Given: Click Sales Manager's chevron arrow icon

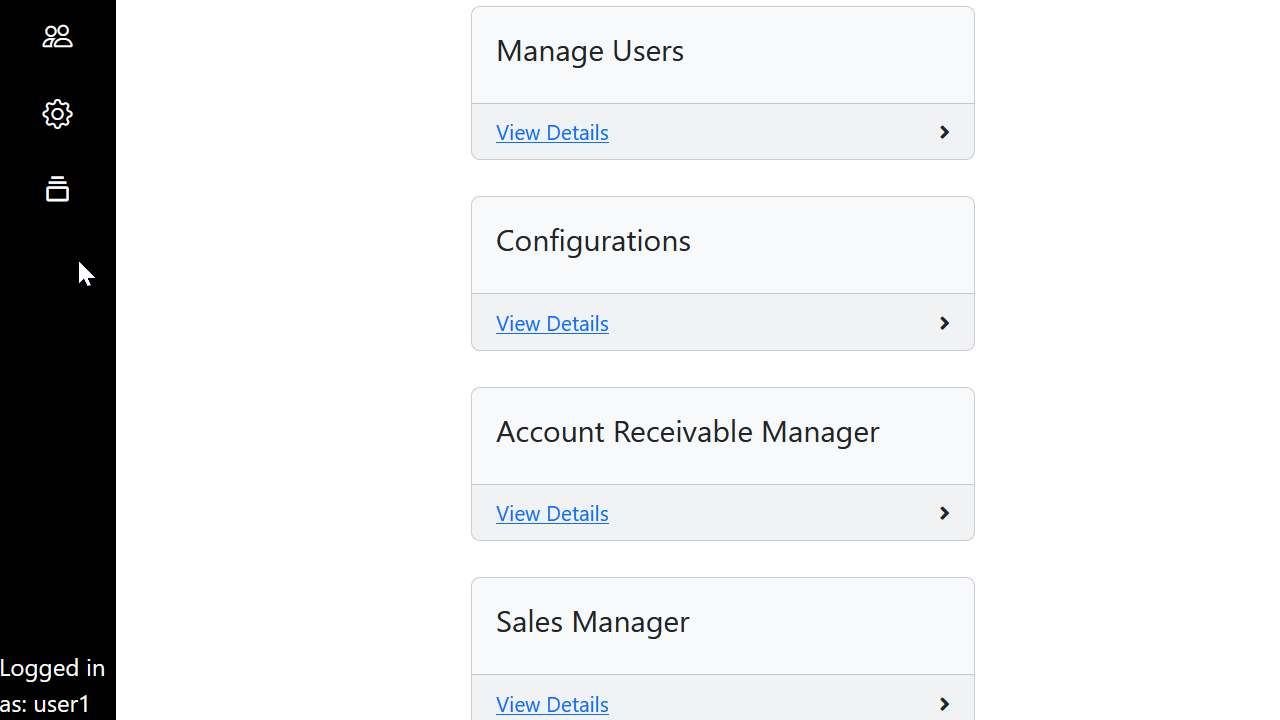Looking at the screenshot, I should (943, 704).
